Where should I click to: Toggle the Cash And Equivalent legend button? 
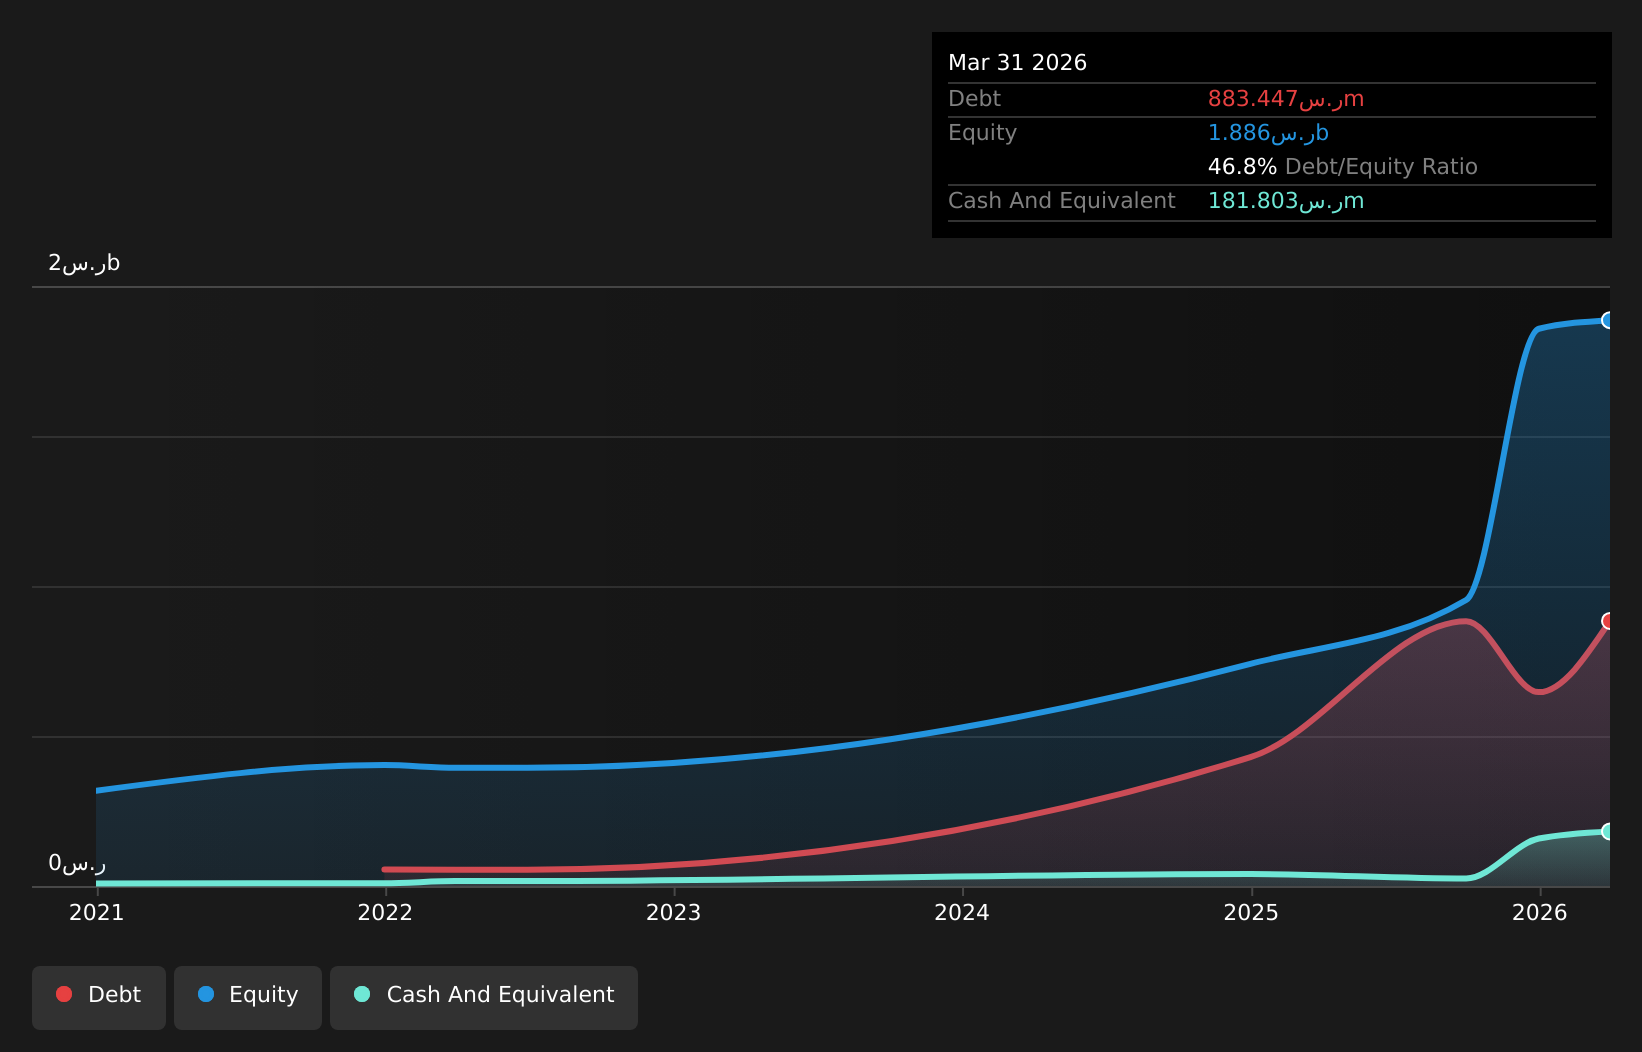point(484,997)
